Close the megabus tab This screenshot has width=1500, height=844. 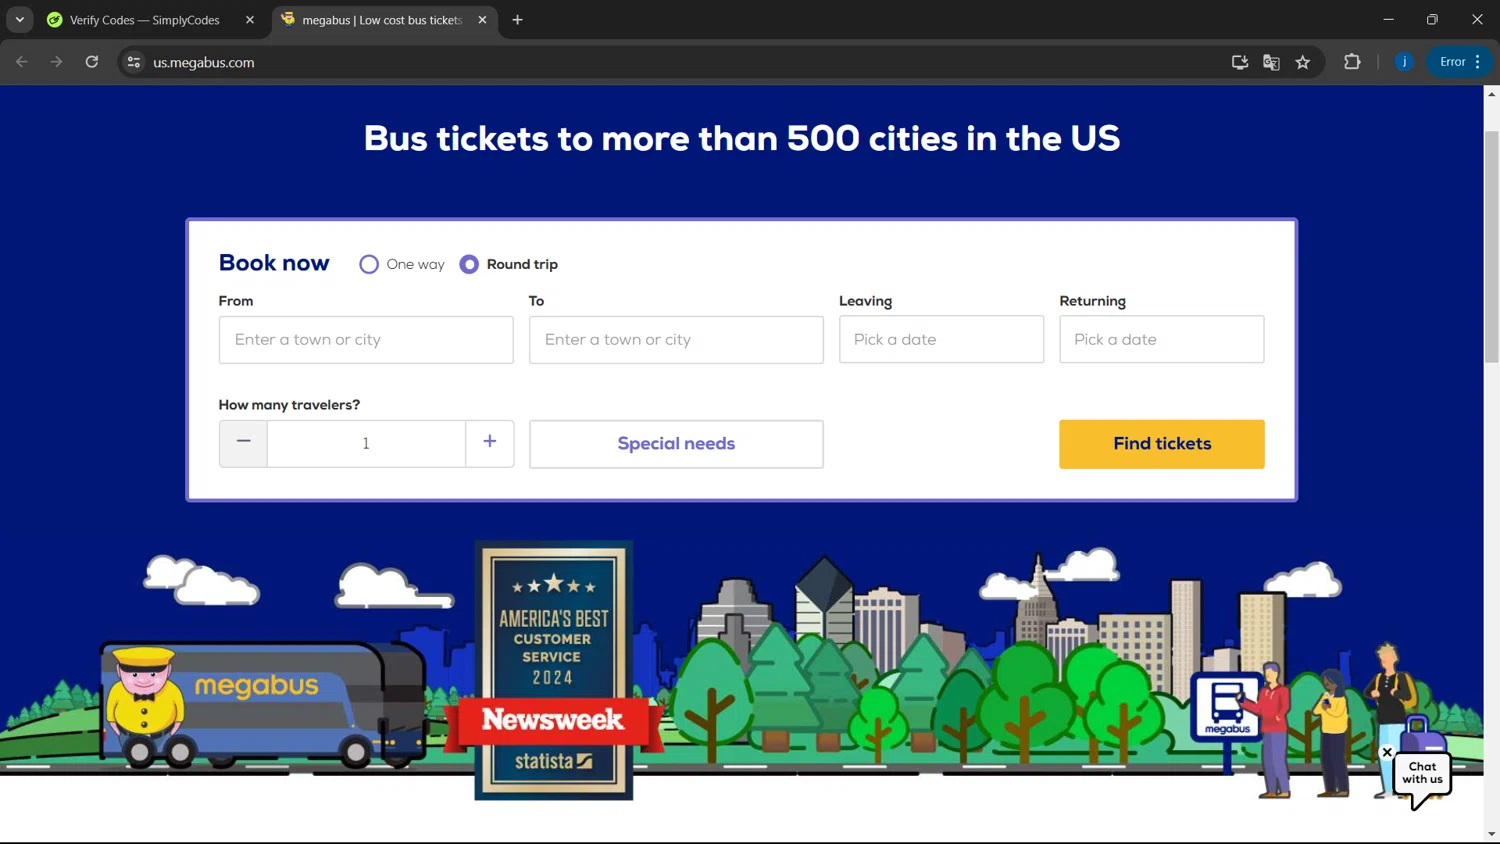pyautogui.click(x=482, y=20)
